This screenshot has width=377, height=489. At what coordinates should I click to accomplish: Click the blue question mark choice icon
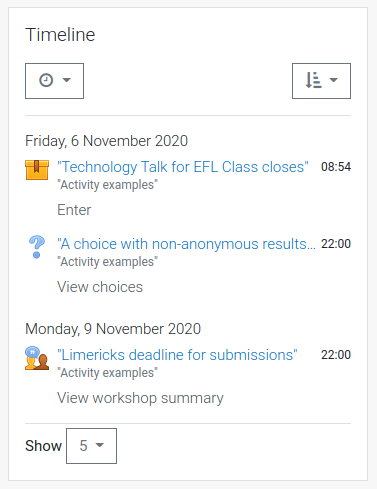point(37,247)
